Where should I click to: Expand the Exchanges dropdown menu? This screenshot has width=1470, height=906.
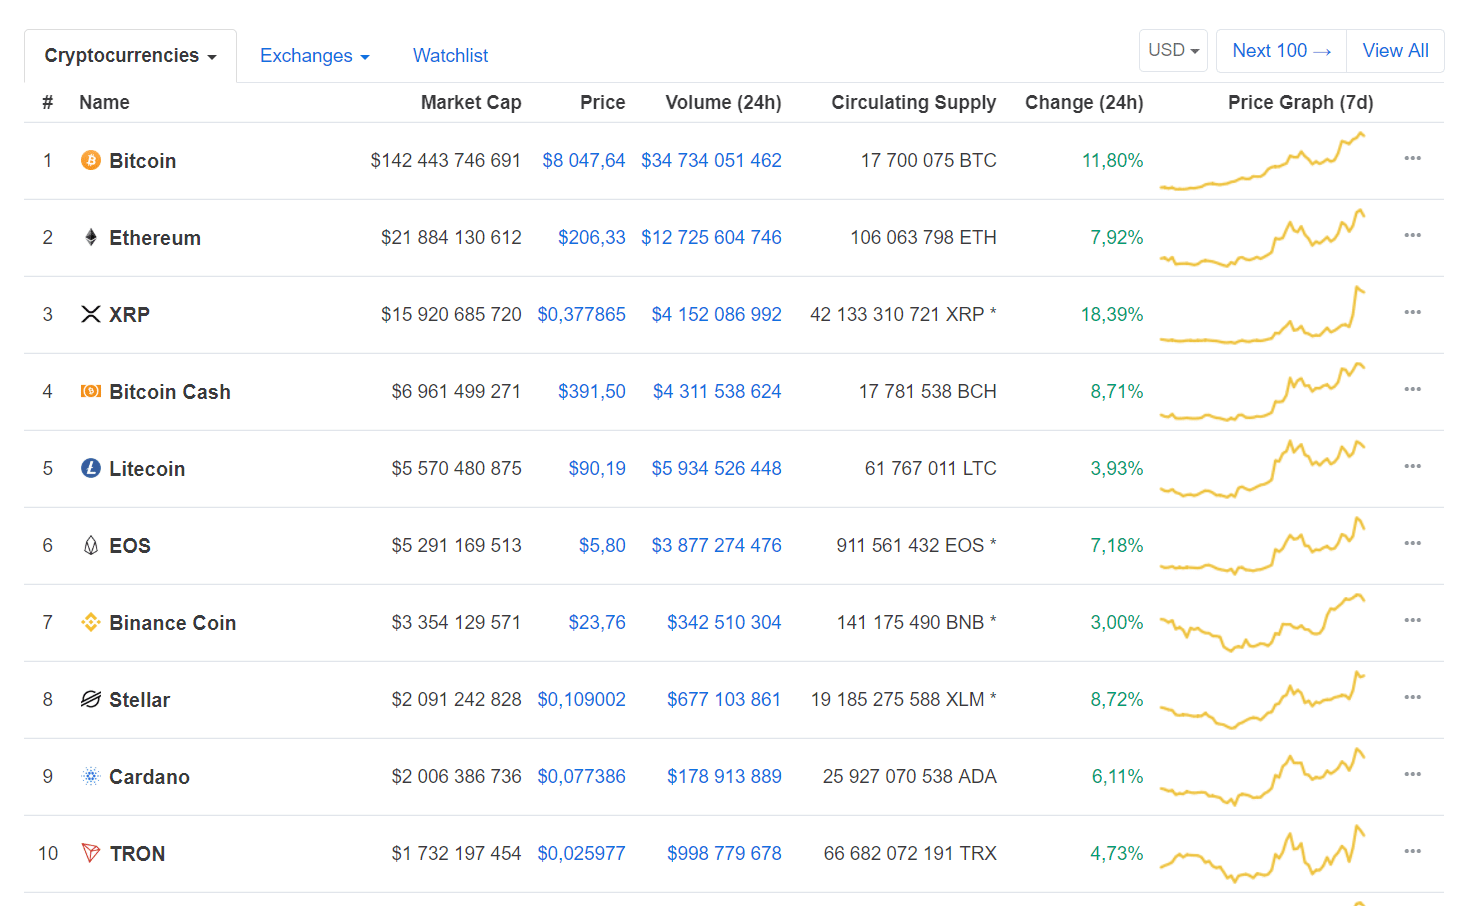pos(314,56)
